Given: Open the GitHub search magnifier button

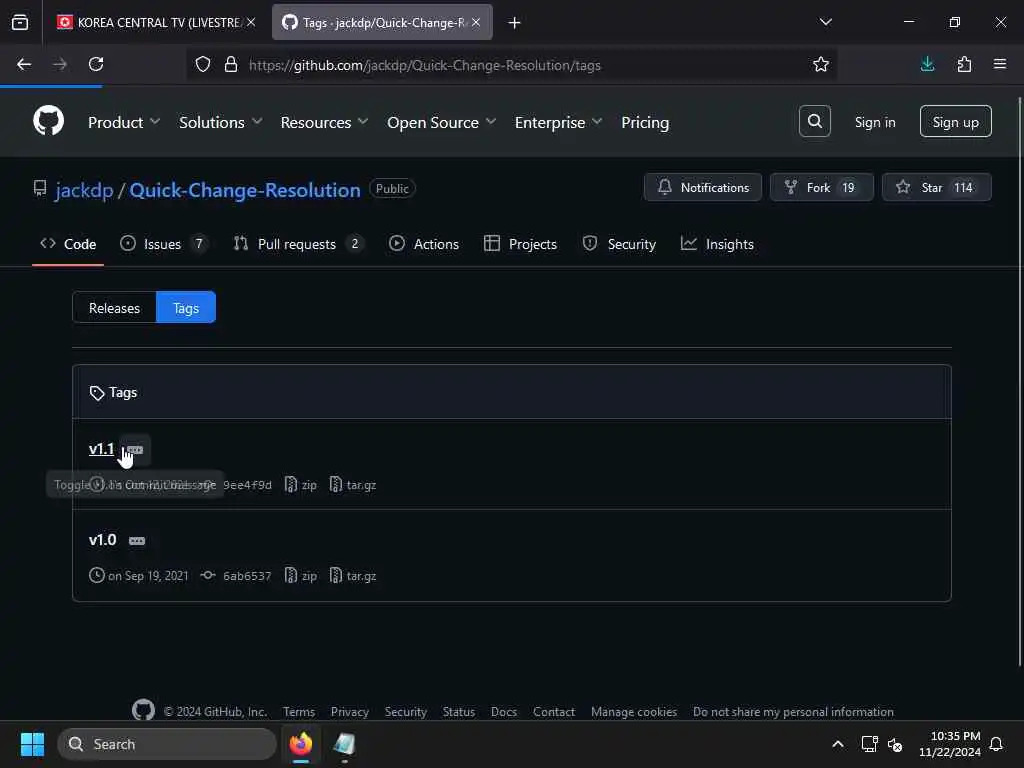Looking at the screenshot, I should click(x=814, y=121).
